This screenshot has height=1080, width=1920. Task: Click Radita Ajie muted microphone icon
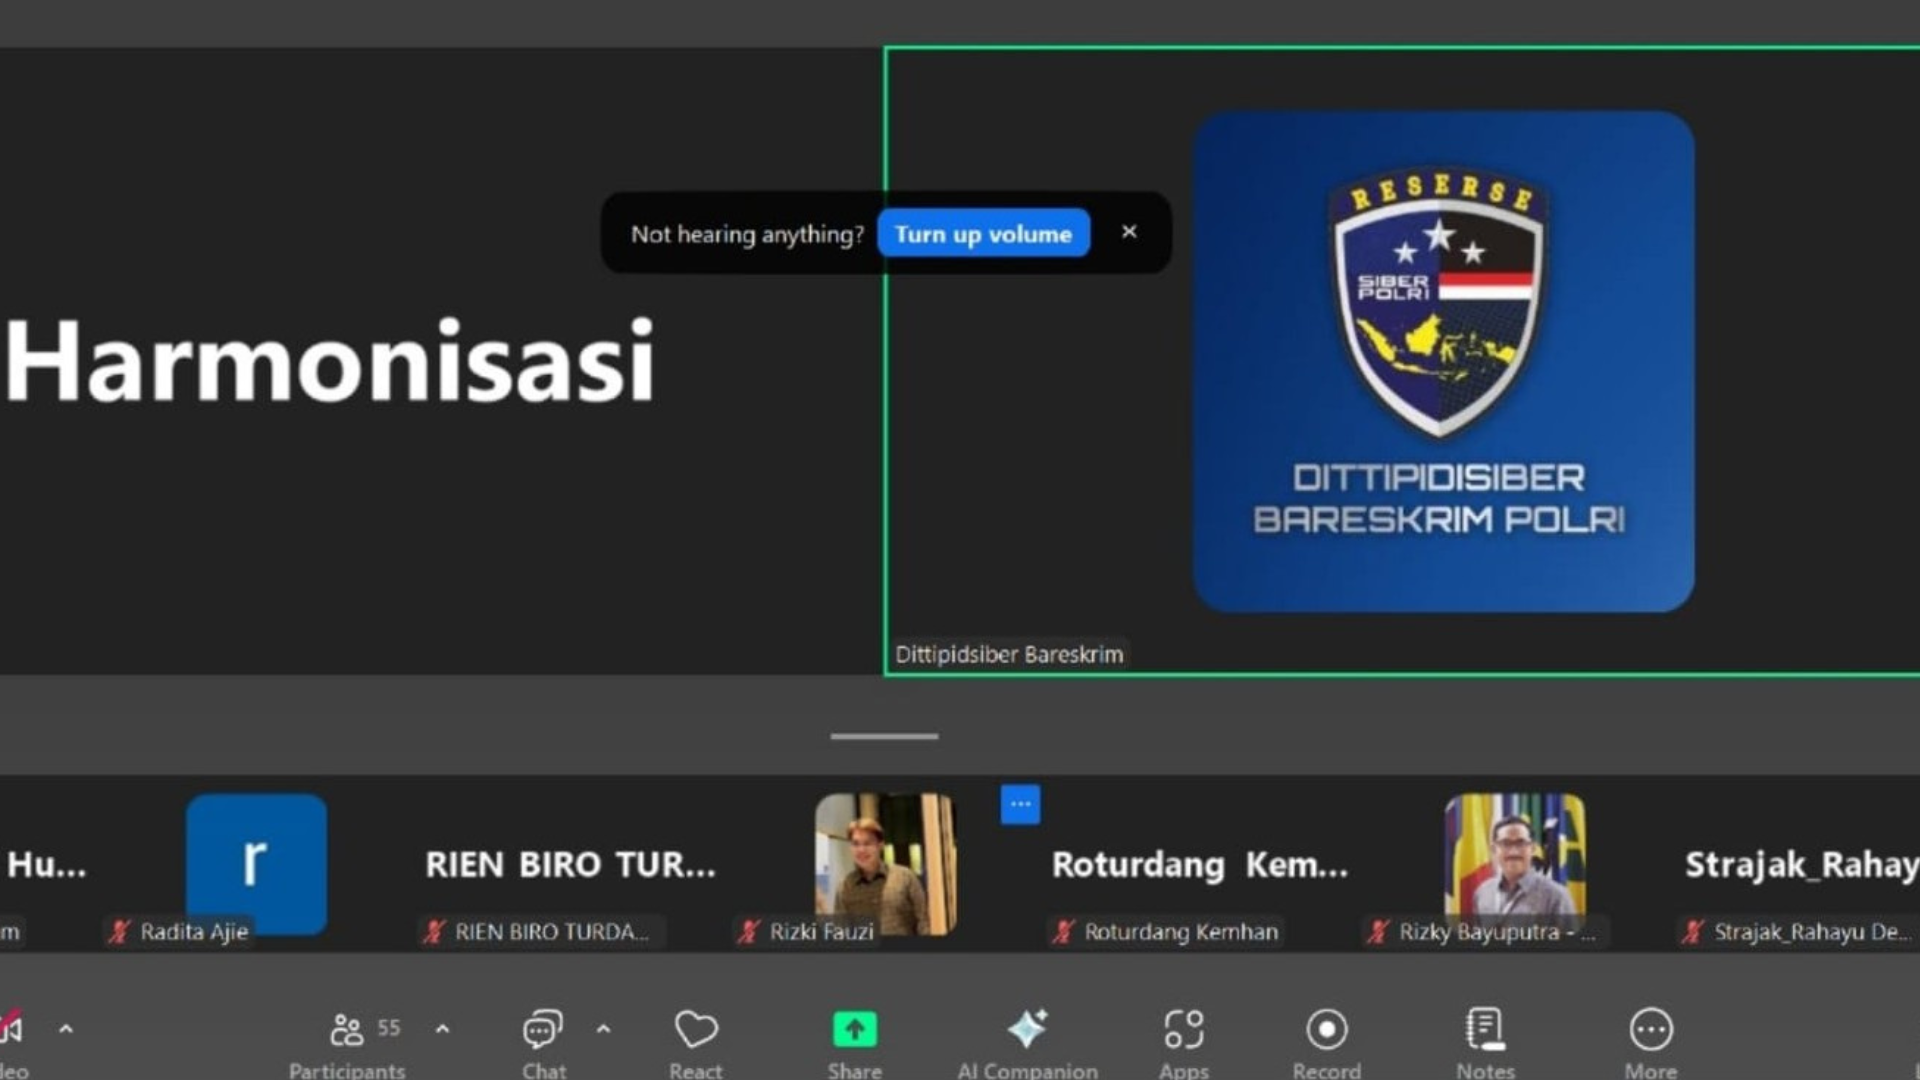click(120, 932)
